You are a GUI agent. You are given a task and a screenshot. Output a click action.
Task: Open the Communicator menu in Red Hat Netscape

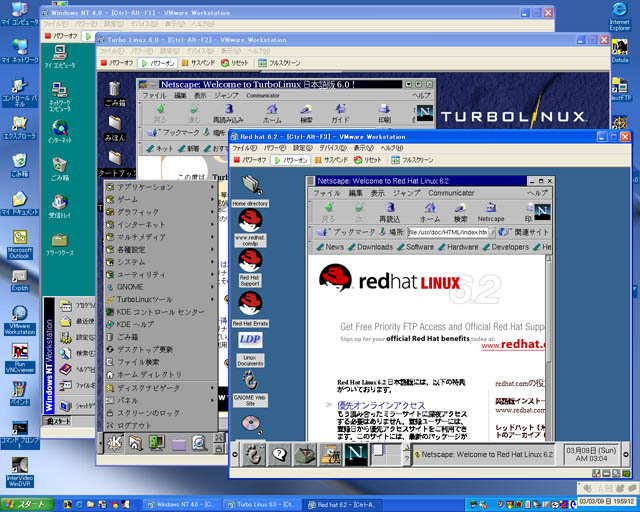(x=451, y=192)
